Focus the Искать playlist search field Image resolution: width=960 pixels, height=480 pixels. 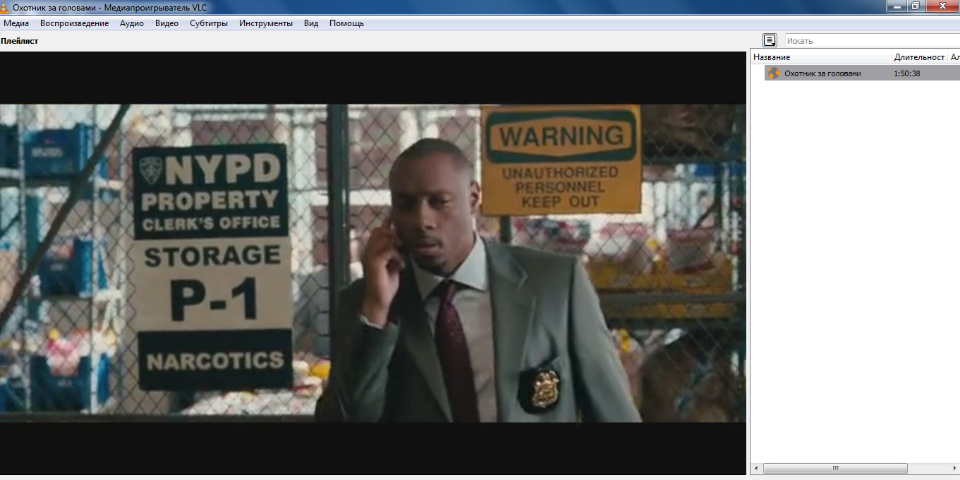click(x=872, y=41)
